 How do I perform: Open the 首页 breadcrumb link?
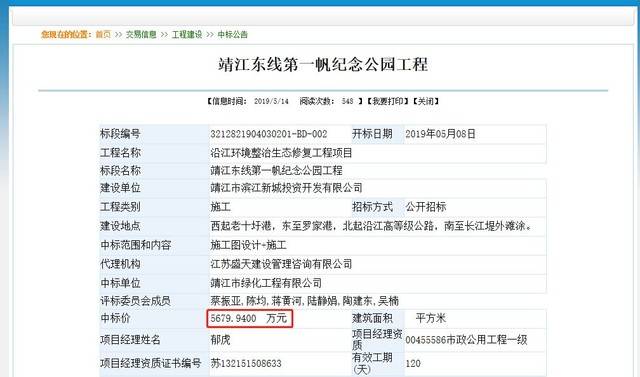tap(103, 34)
